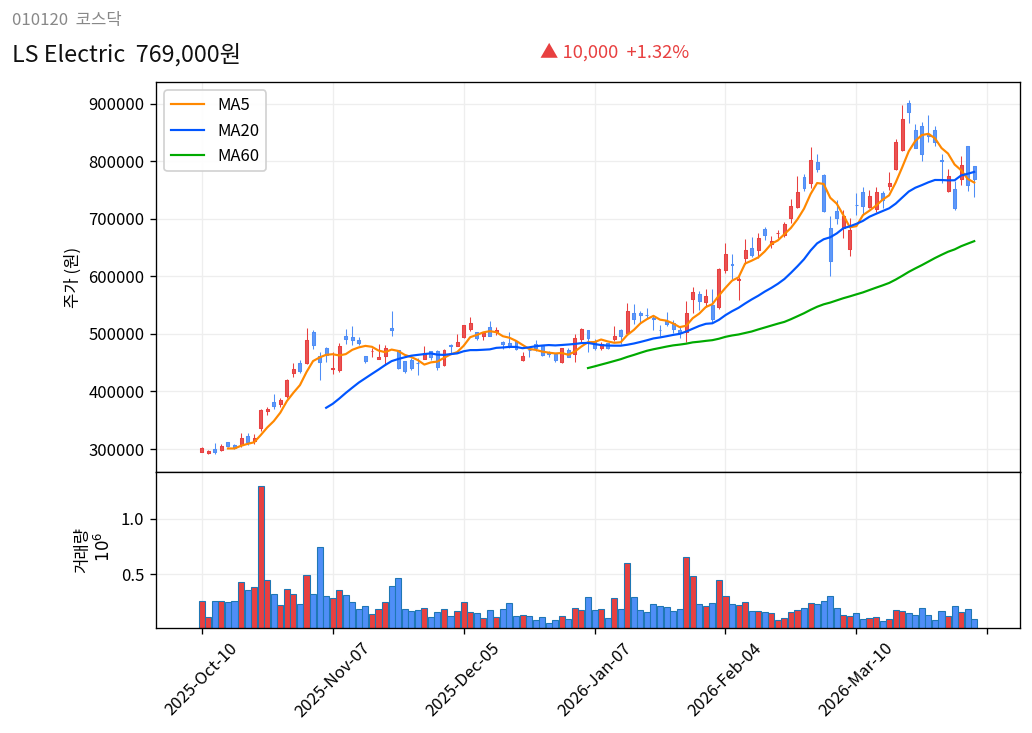Click the 10,000 price change value
1032x733 pixels.
point(590,52)
